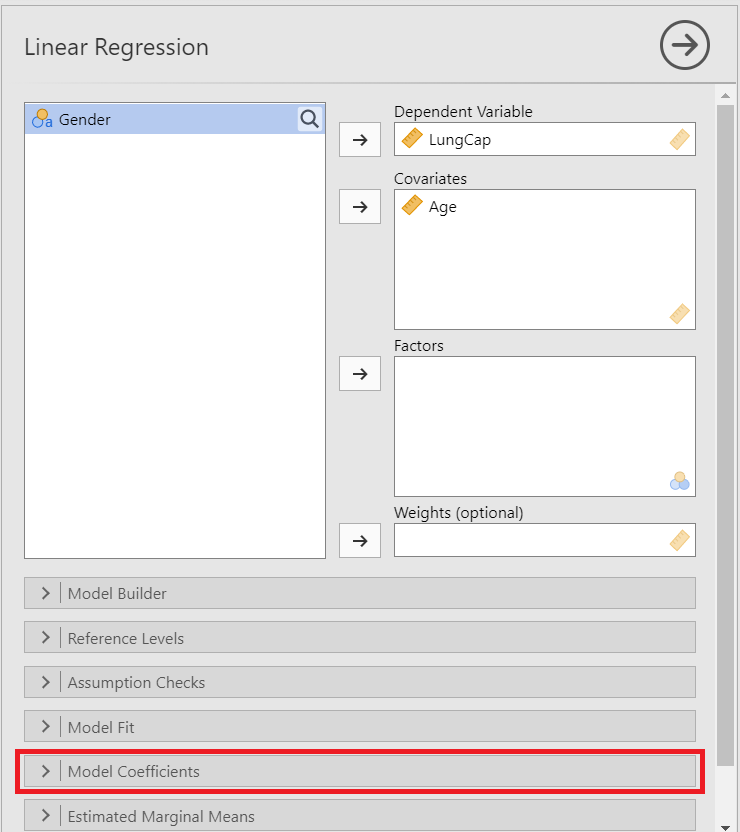The height and width of the screenshot is (832, 740).
Task: Expand Estimated Marginal Means section
Action: (x=360, y=816)
